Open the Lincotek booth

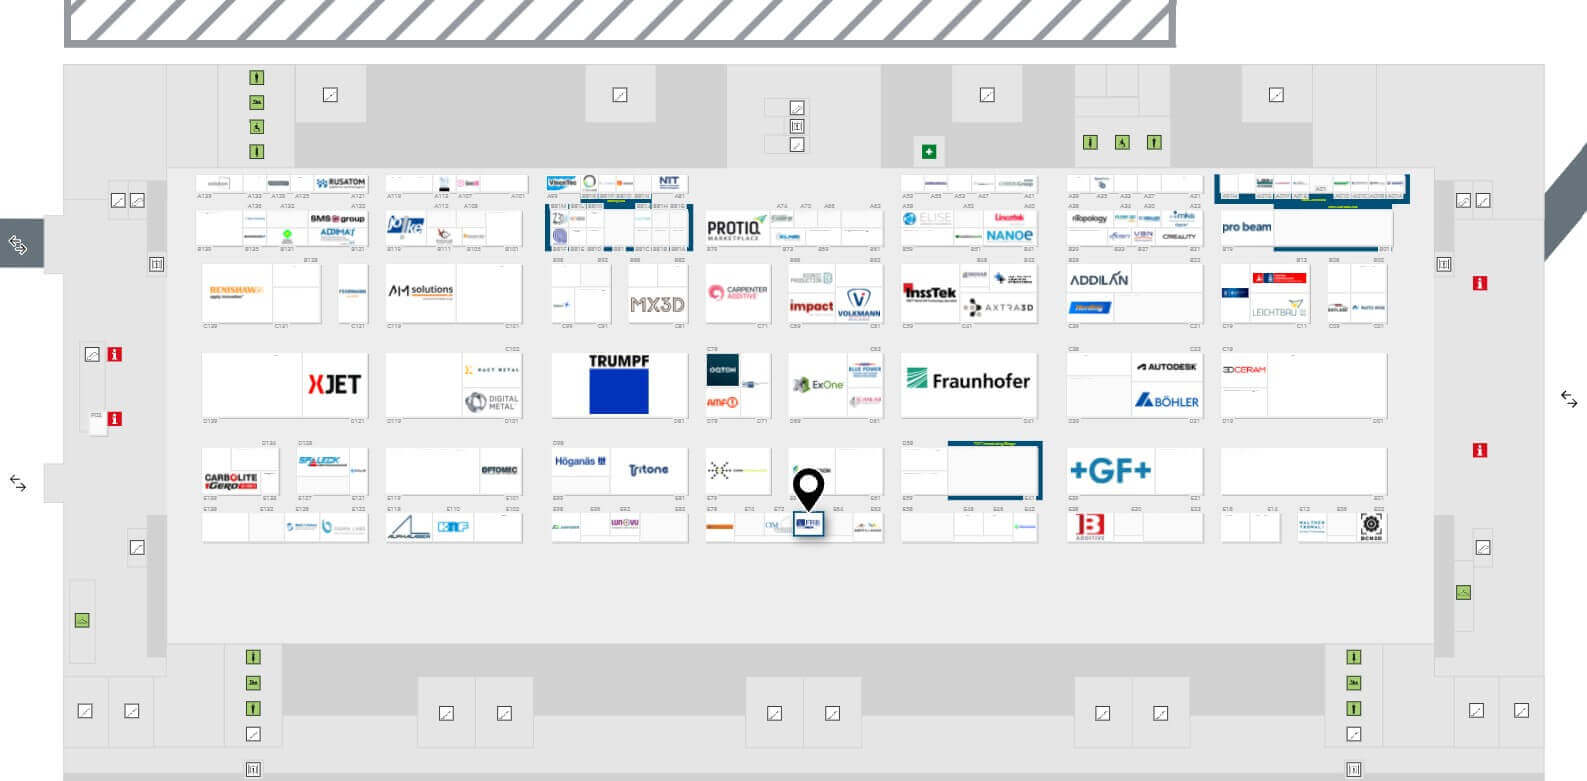[1010, 217]
